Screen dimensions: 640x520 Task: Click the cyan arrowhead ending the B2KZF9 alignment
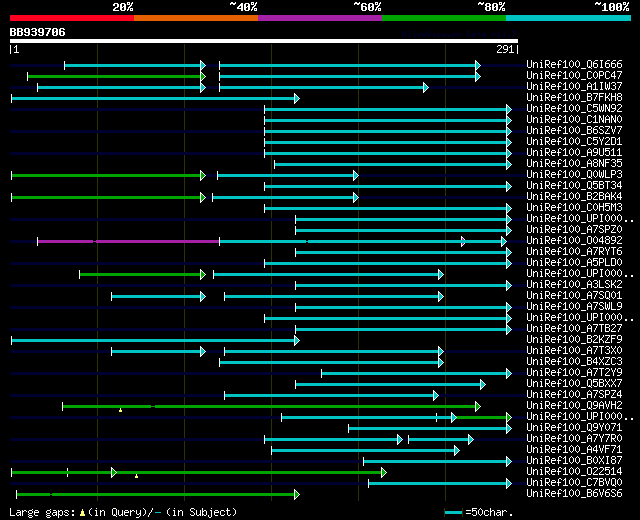[297, 340]
